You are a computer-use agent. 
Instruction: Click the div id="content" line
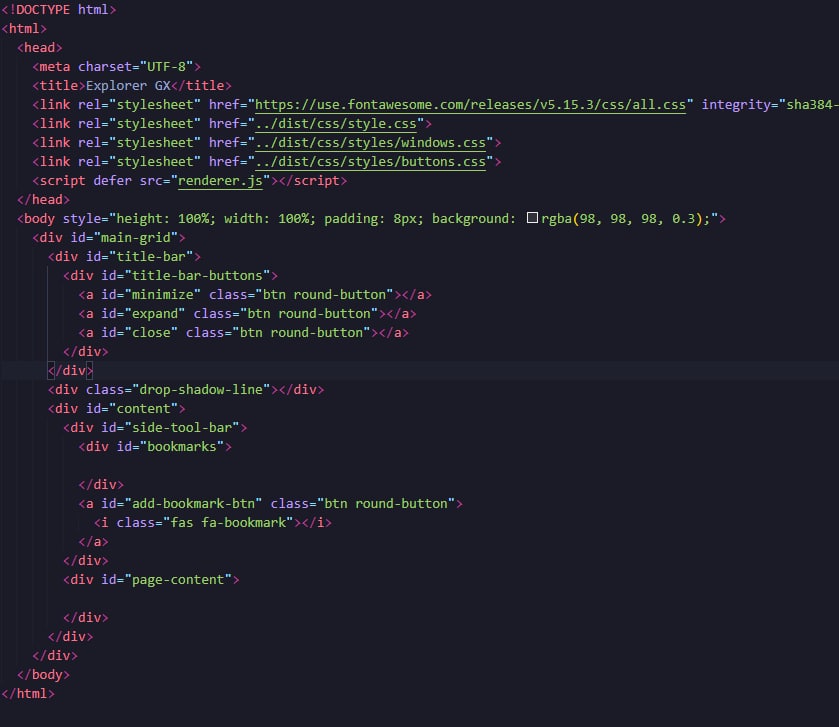point(117,409)
